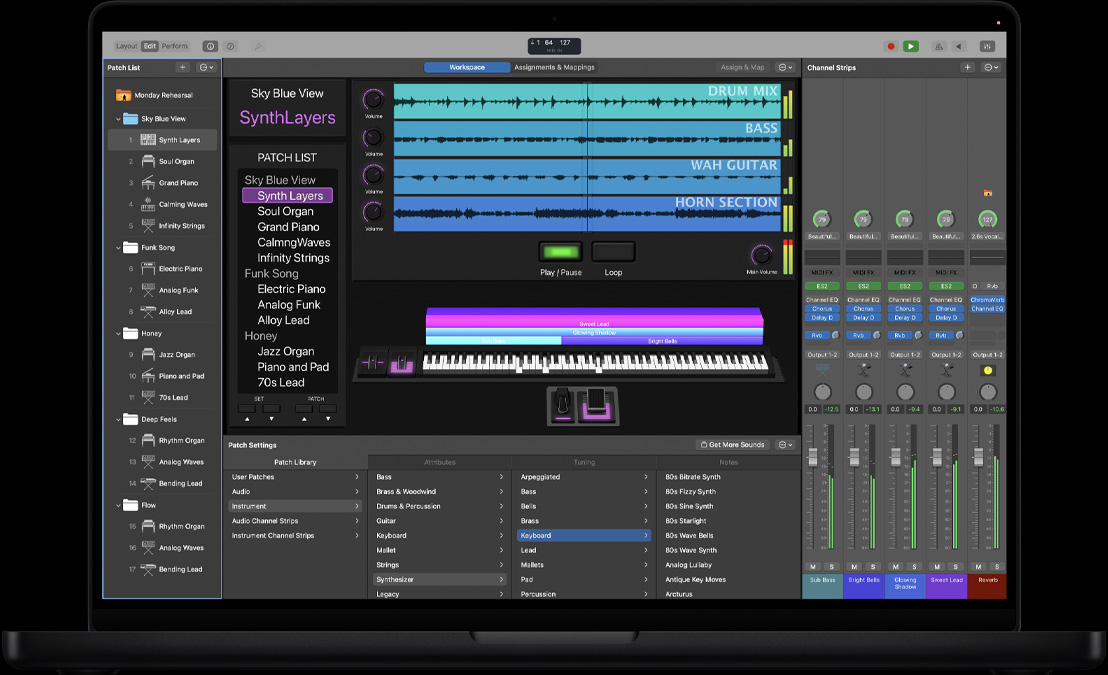This screenshot has height=675, width=1108.
Task: Click the ES2 instrument slot on a channel strip
Action: pyautogui.click(x=822, y=285)
